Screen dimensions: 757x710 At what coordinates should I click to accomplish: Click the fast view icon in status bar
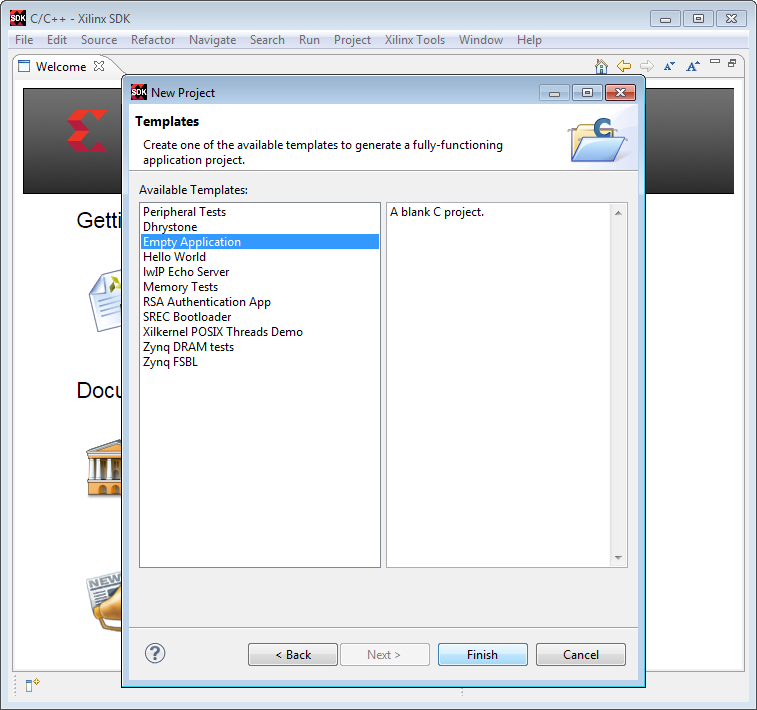coord(32,684)
